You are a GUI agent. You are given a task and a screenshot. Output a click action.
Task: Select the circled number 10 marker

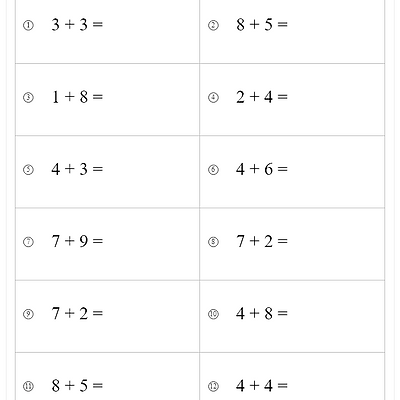tap(213, 314)
